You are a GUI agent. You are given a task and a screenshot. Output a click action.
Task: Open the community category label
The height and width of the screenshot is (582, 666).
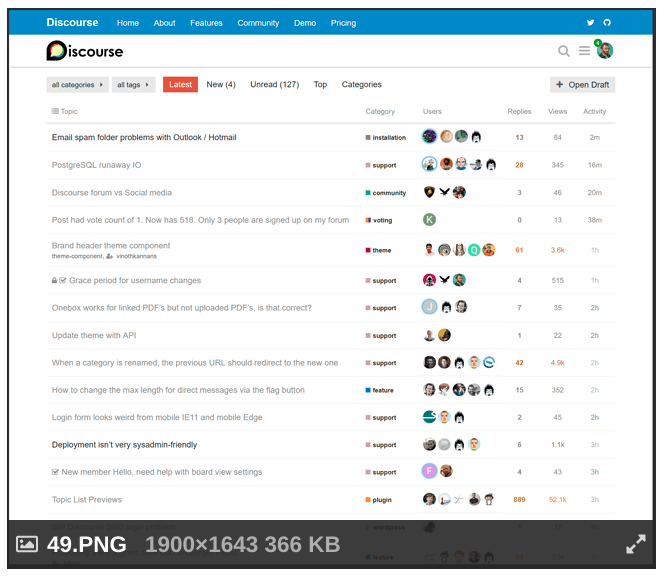click(x=386, y=193)
